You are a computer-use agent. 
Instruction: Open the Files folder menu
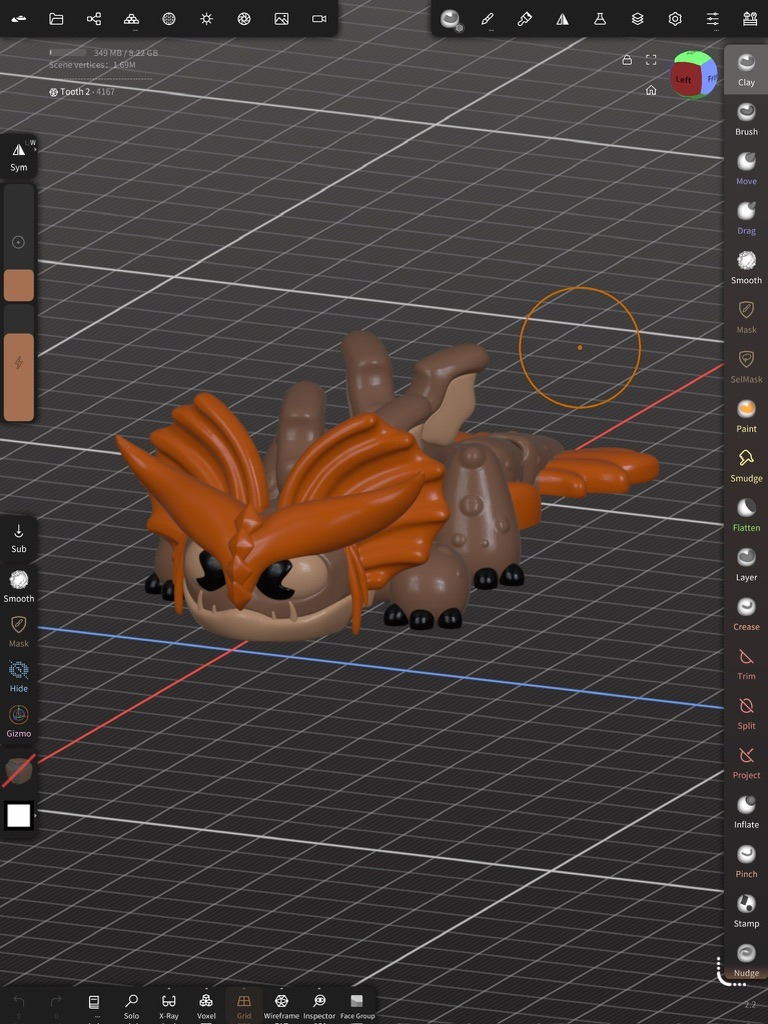click(x=56, y=18)
